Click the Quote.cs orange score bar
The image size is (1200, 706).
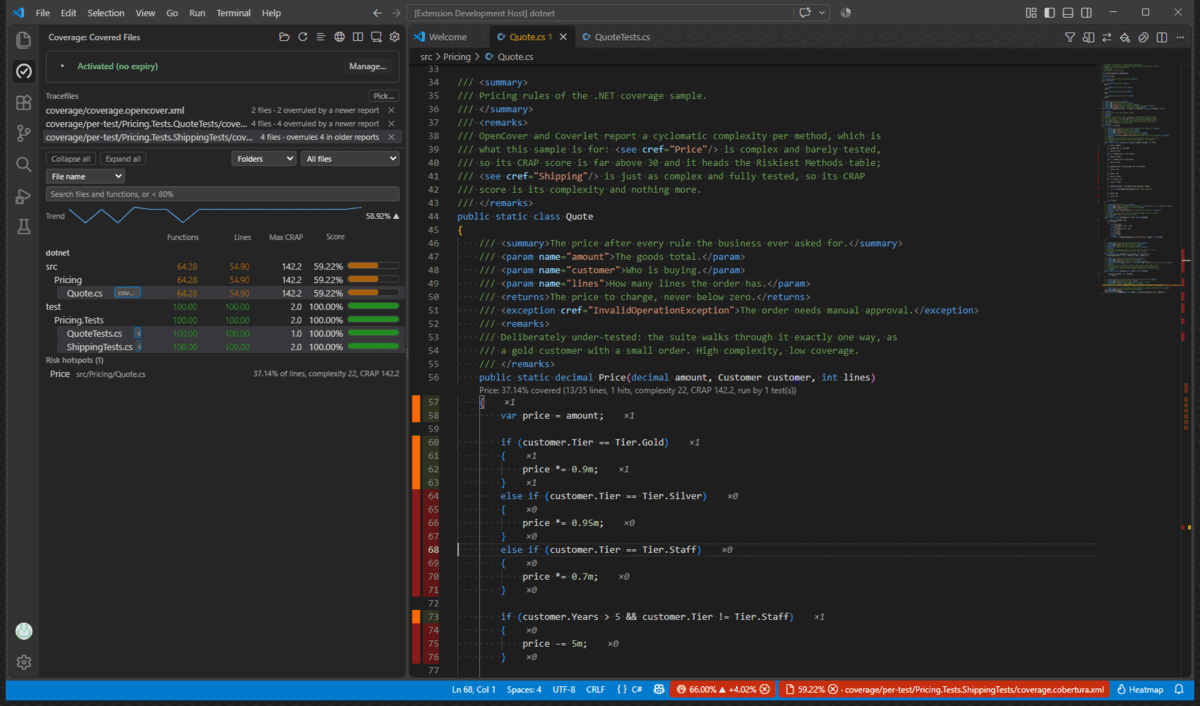click(373, 293)
